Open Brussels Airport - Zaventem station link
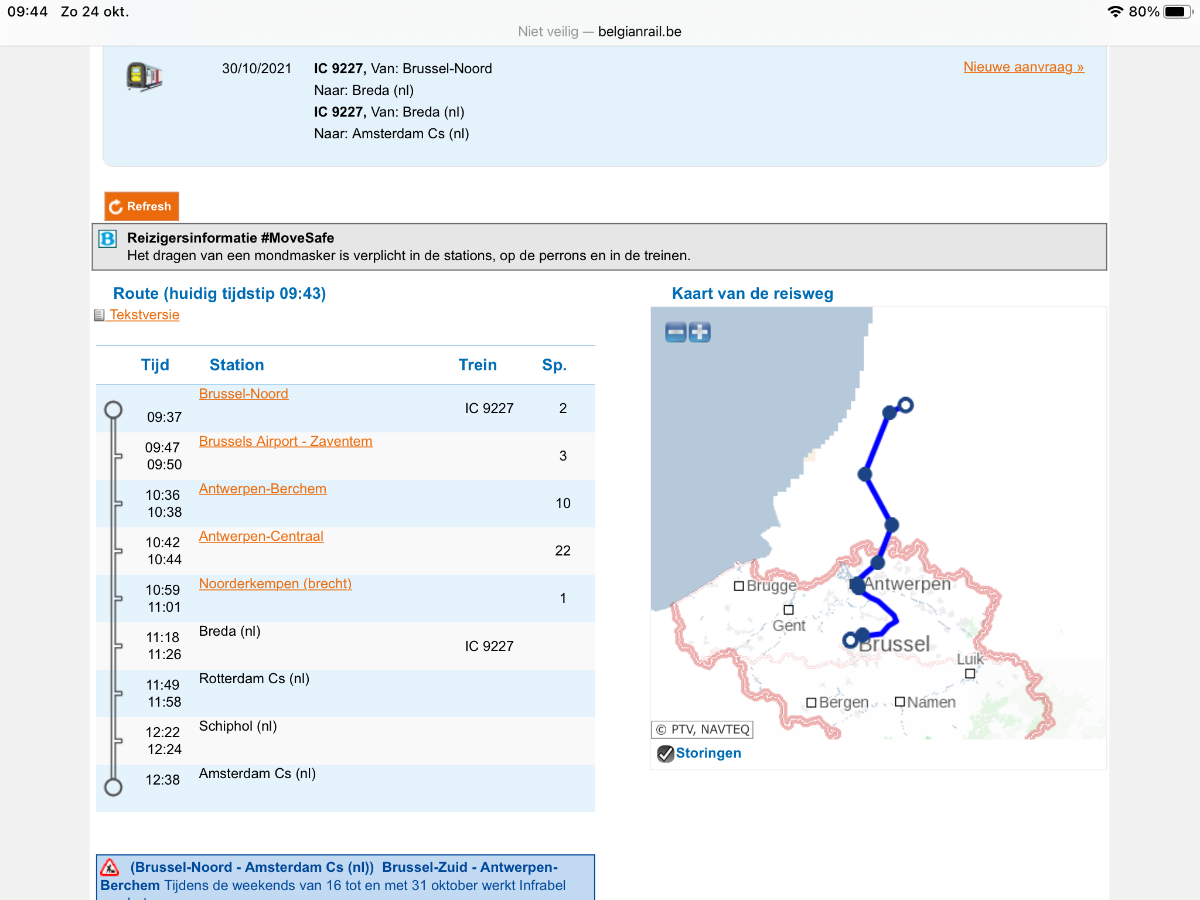This screenshot has height=900, width=1200. 285,441
